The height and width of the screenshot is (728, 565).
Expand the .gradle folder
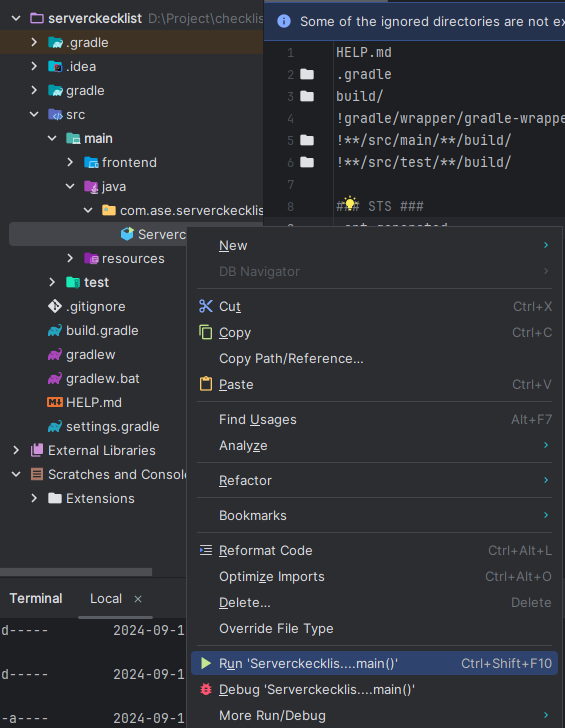click(34, 42)
